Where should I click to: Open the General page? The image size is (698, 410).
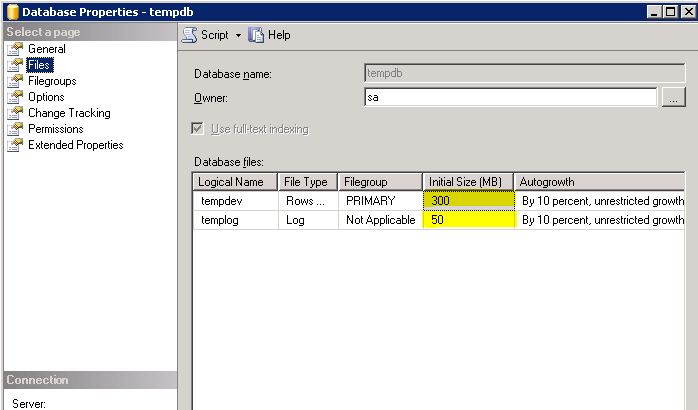47,49
